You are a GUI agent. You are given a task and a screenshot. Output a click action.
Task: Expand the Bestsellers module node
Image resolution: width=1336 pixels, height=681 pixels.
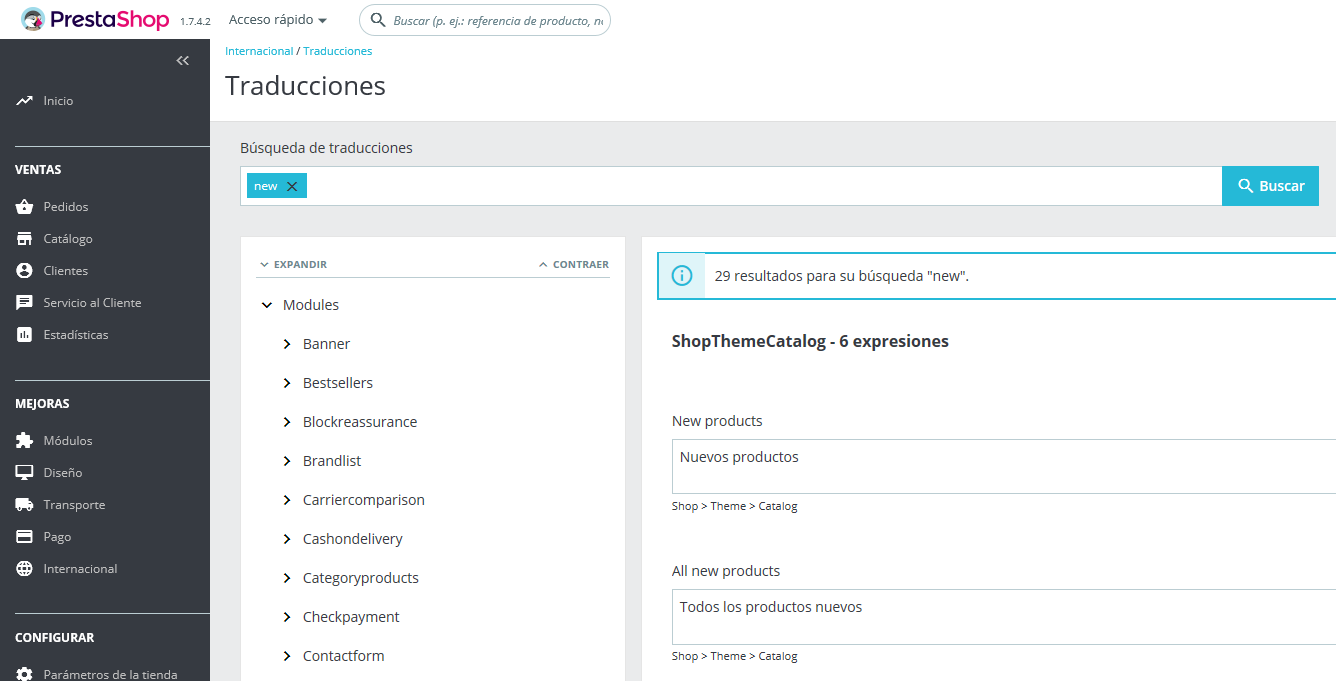click(x=287, y=383)
